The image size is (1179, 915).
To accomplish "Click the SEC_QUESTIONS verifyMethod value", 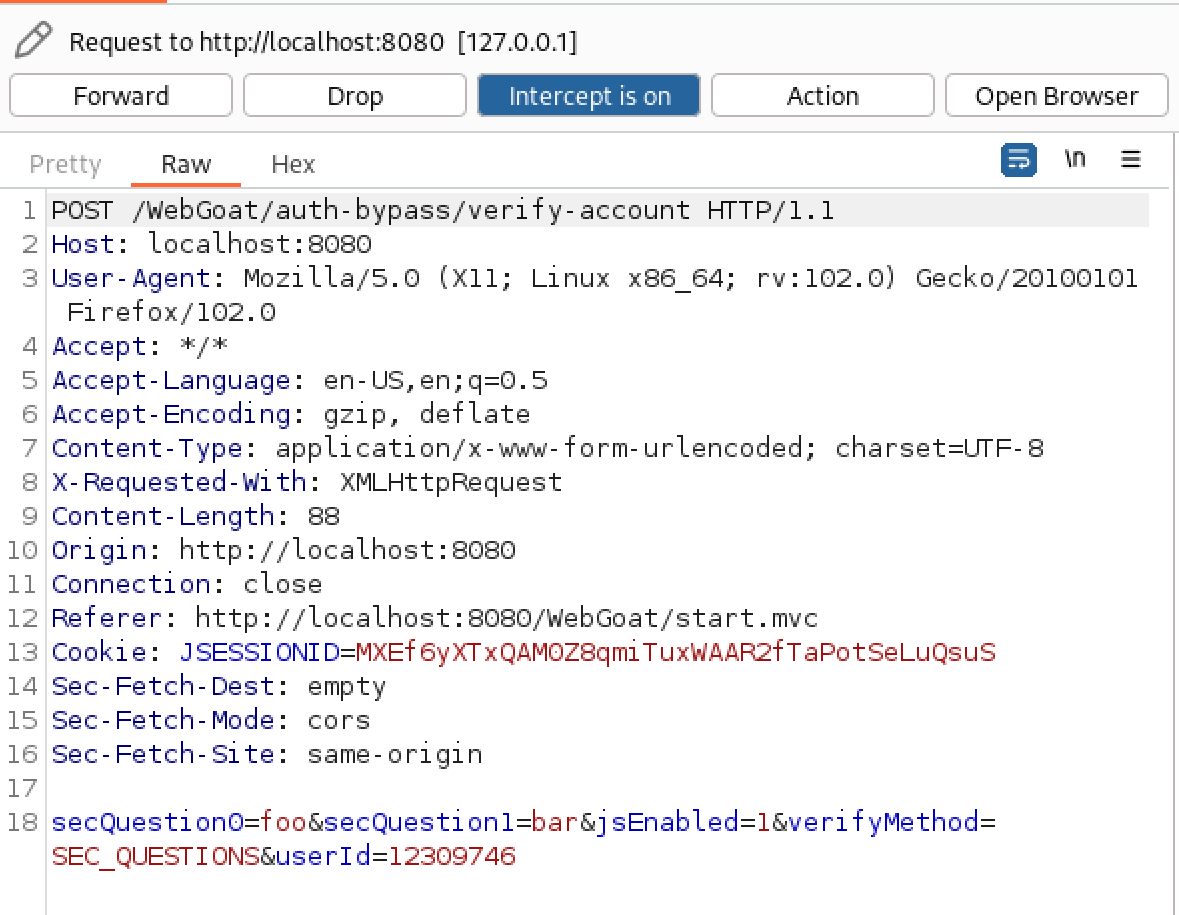I will click(155, 857).
